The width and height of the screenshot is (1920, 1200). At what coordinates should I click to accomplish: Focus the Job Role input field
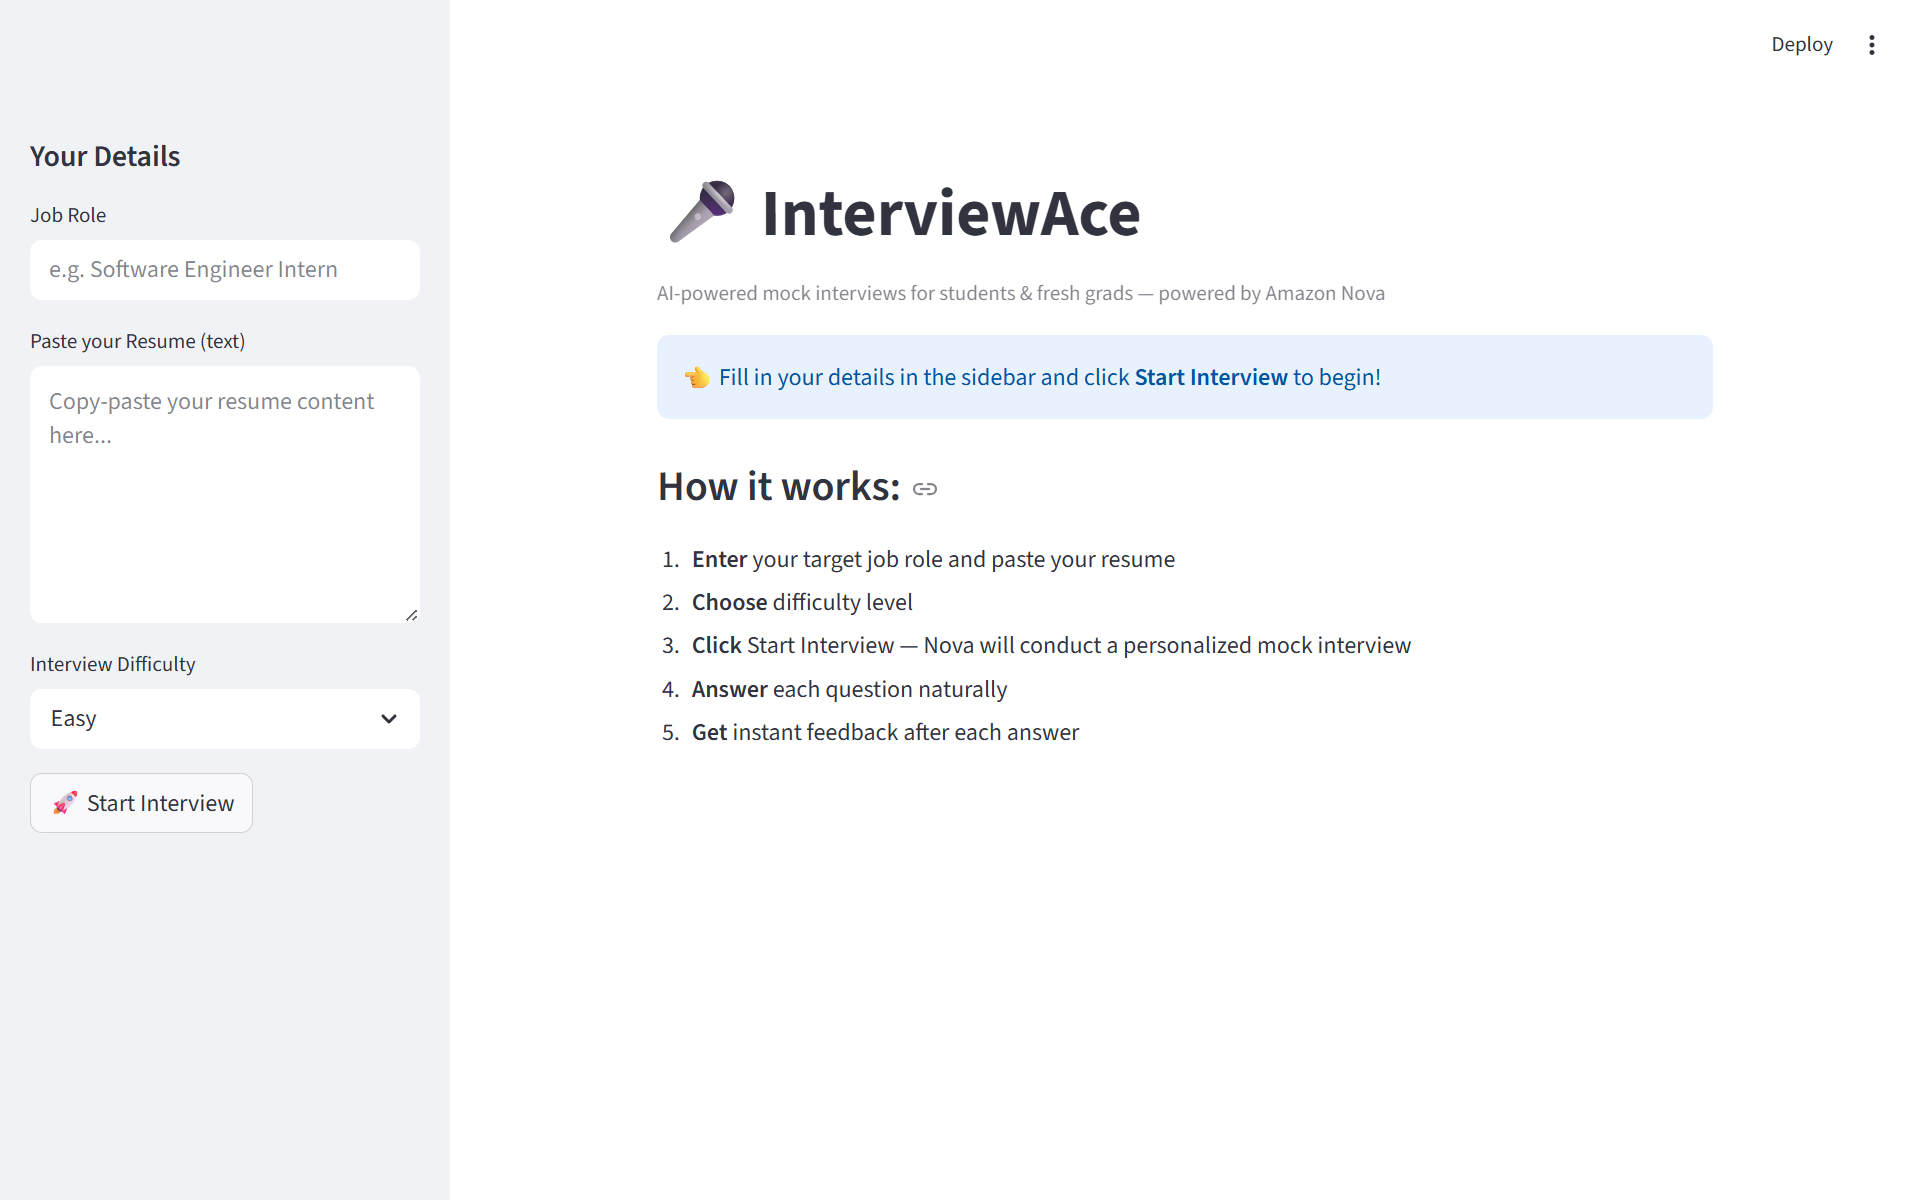[225, 270]
